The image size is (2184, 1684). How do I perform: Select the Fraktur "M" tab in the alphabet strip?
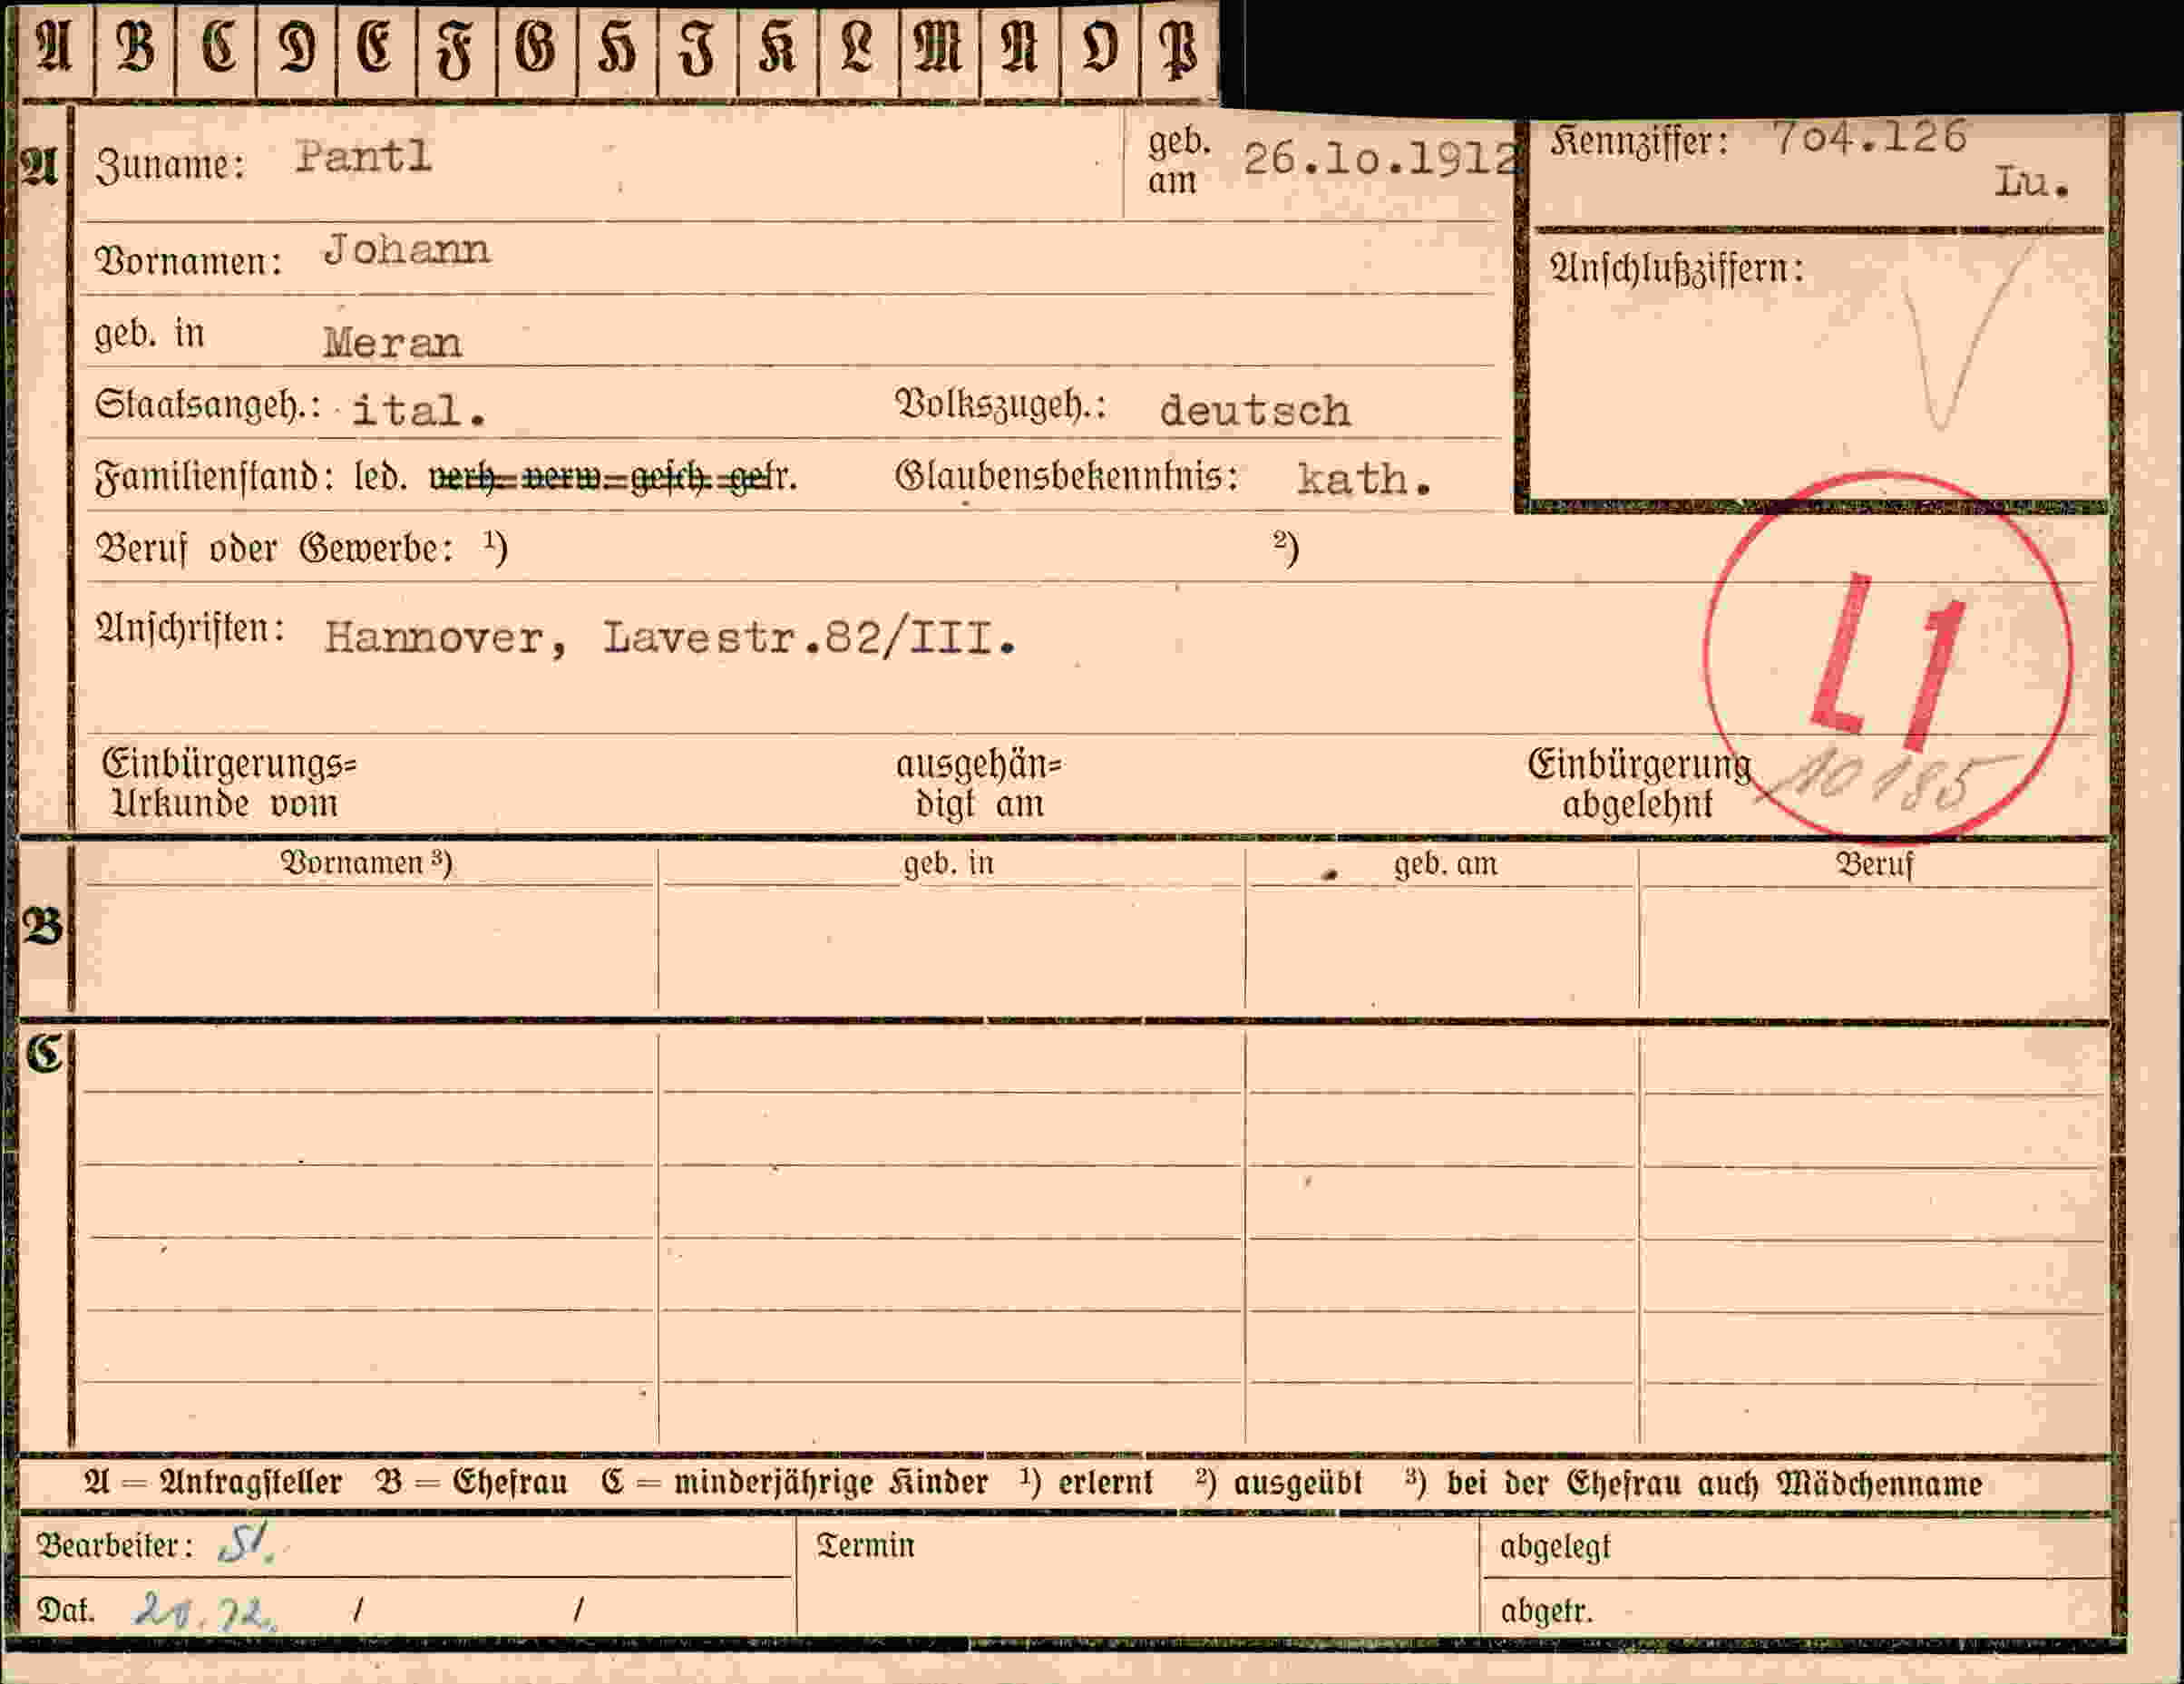939,48
